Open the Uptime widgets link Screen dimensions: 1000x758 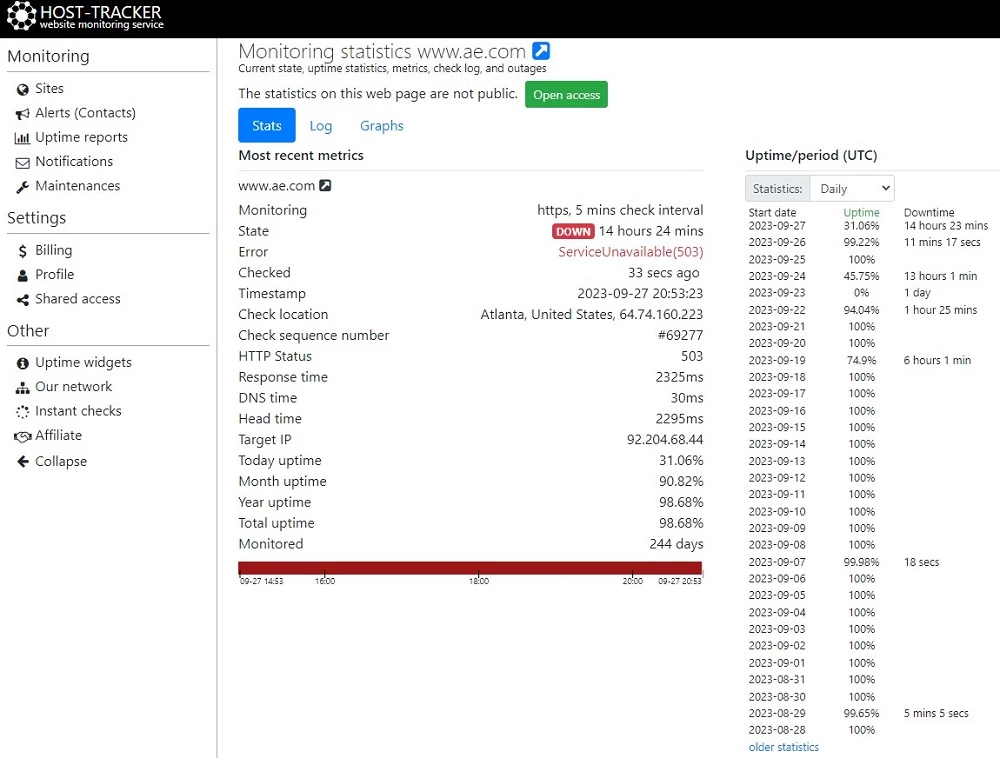pos(84,362)
